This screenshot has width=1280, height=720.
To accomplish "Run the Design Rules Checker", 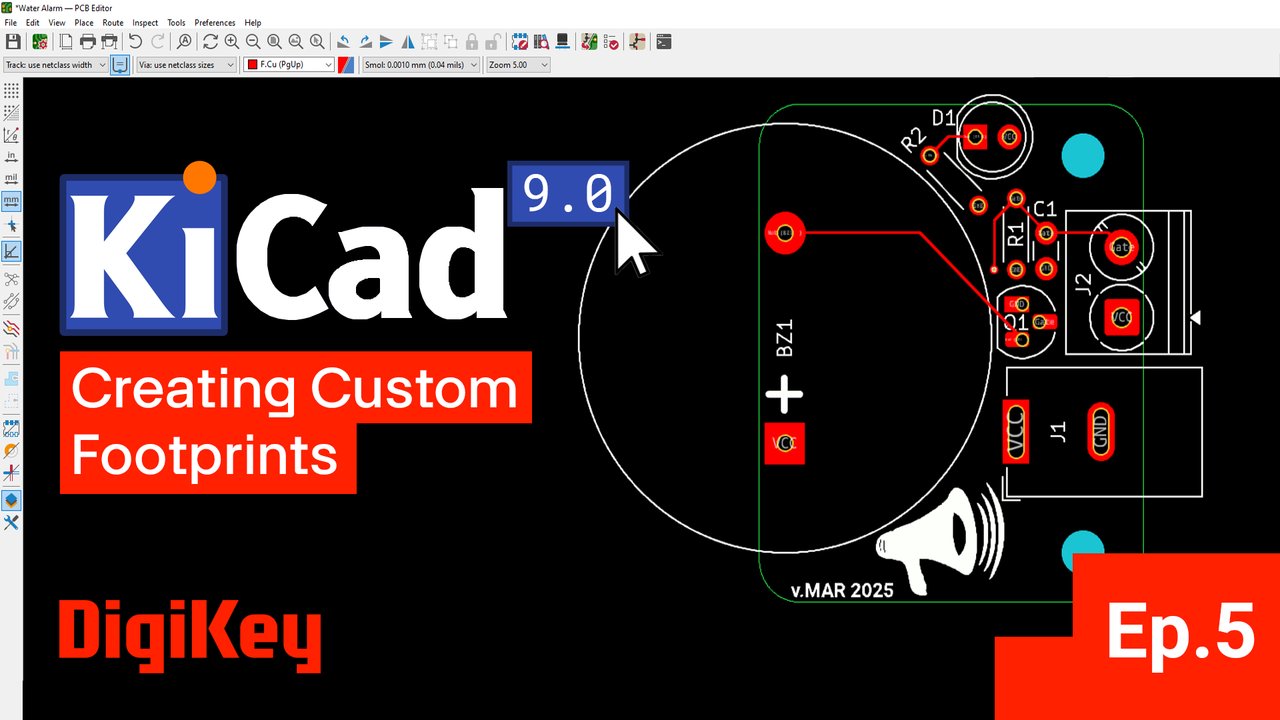I will tap(612, 41).
